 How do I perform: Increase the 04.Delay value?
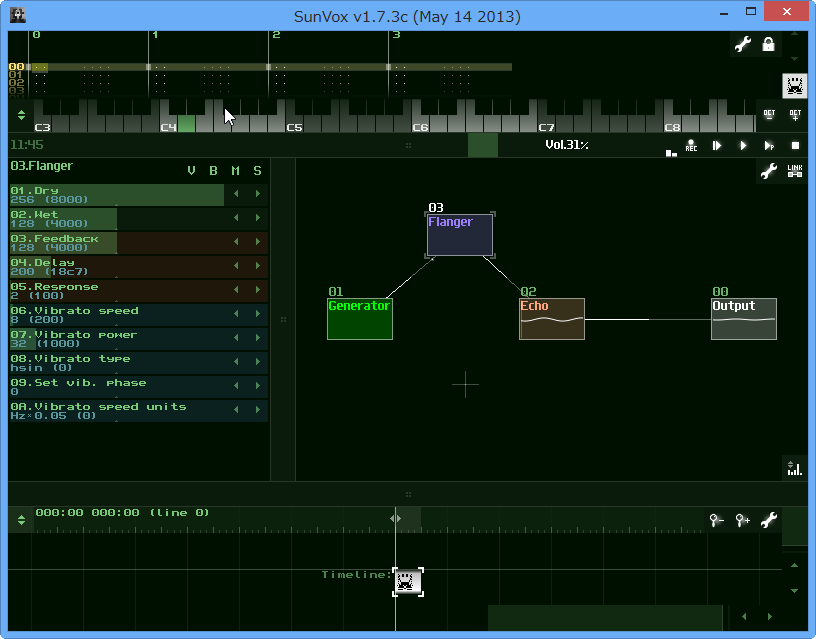[x=258, y=265]
